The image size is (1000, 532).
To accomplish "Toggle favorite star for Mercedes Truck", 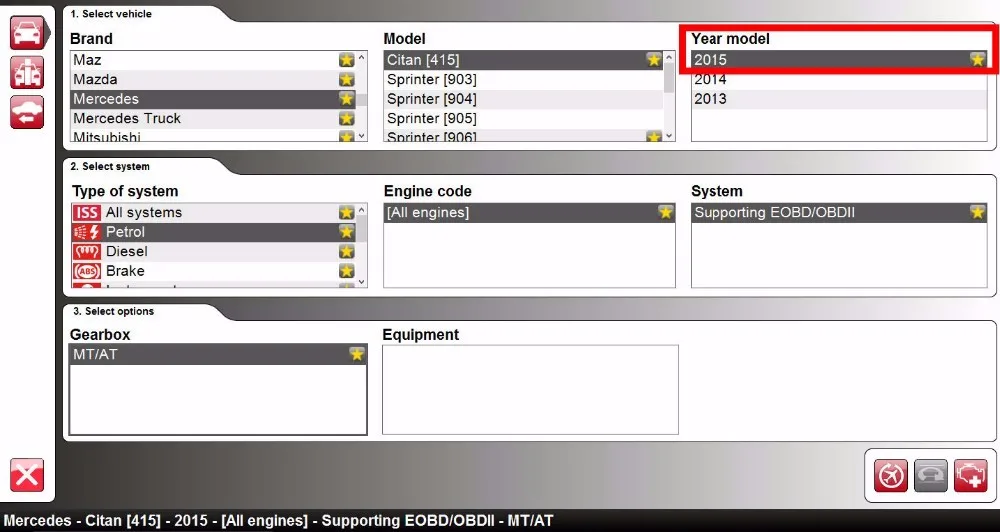I will (346, 119).
